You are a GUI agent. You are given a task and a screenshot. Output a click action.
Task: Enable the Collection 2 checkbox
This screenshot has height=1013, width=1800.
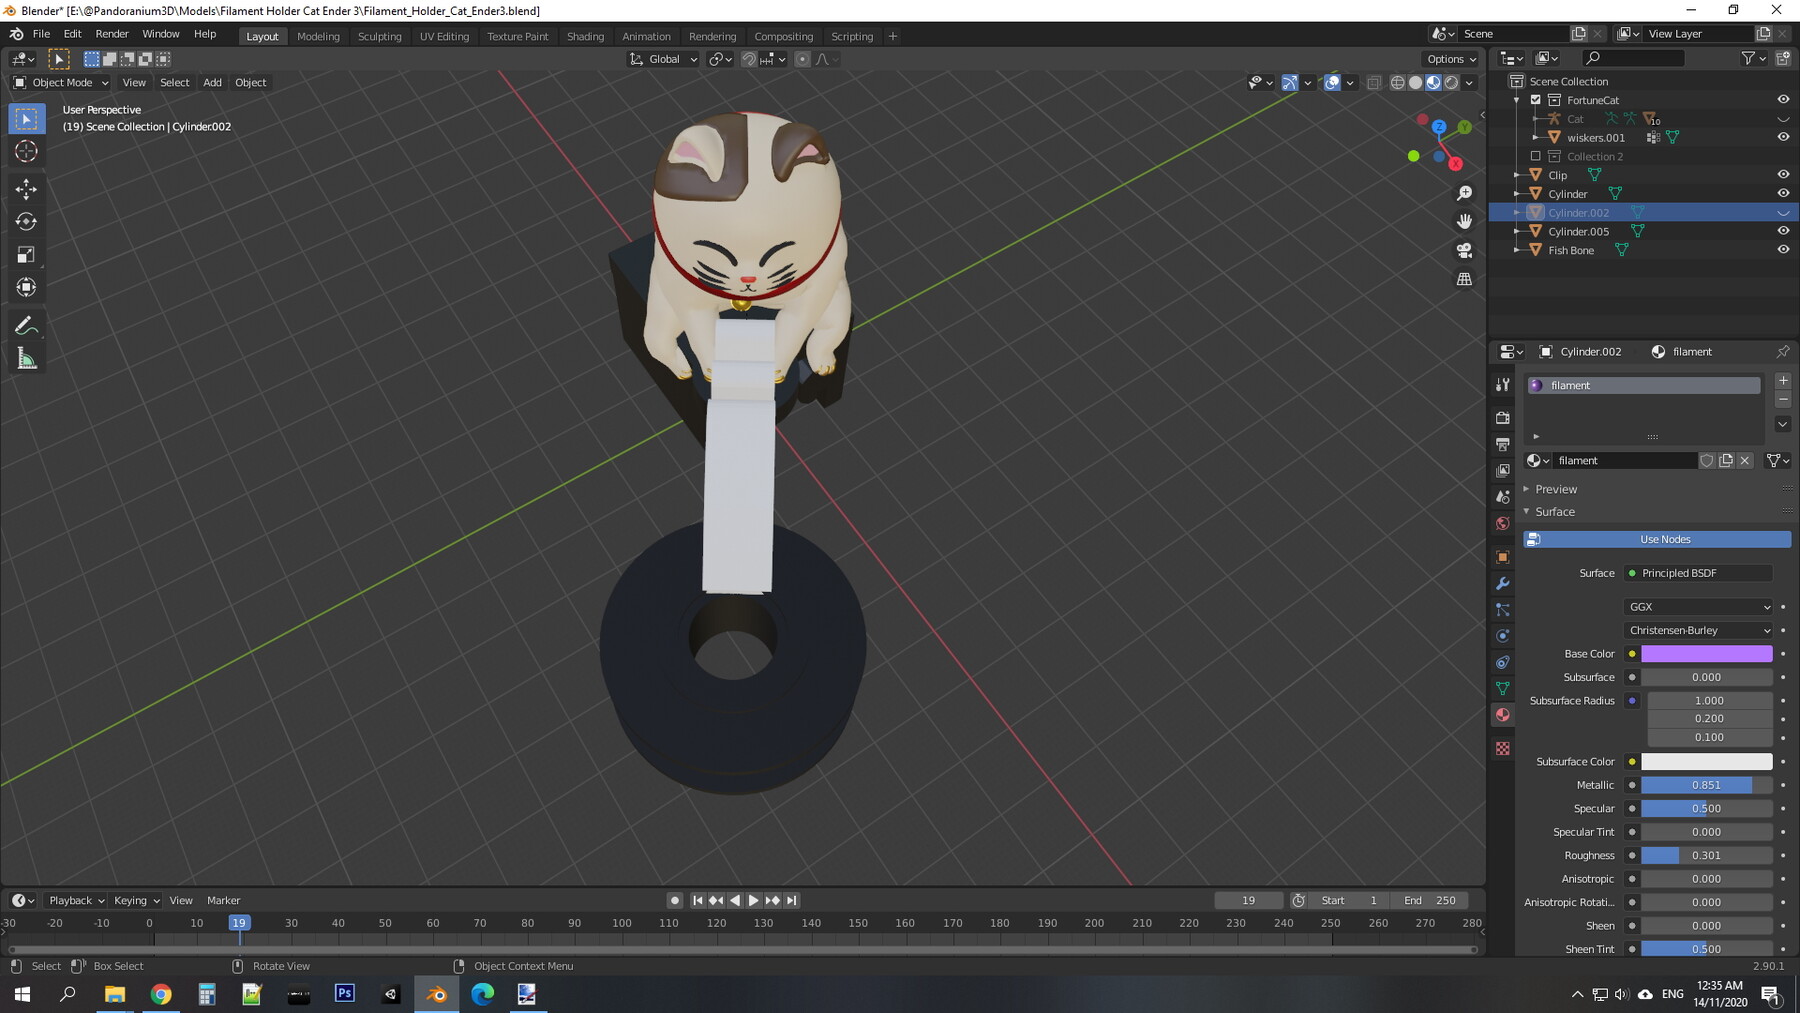1536,156
